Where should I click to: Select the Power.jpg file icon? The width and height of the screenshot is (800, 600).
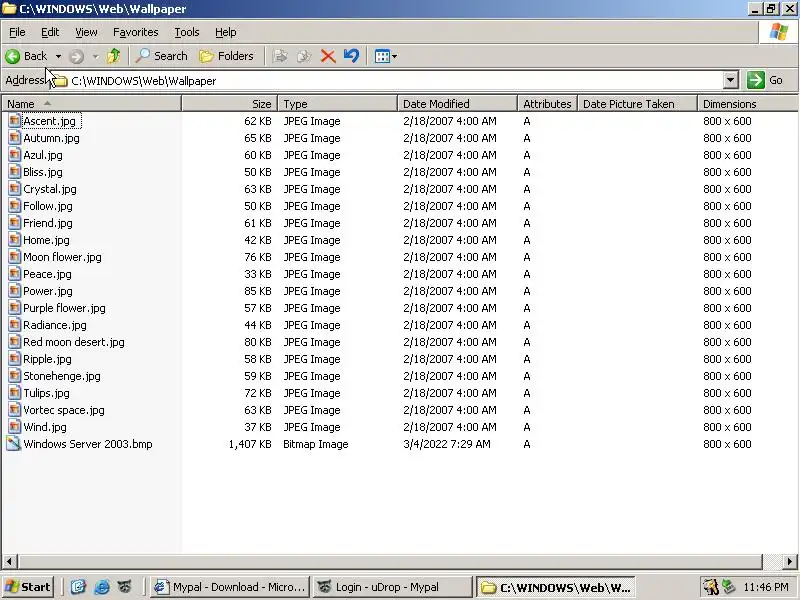[x=14, y=291]
